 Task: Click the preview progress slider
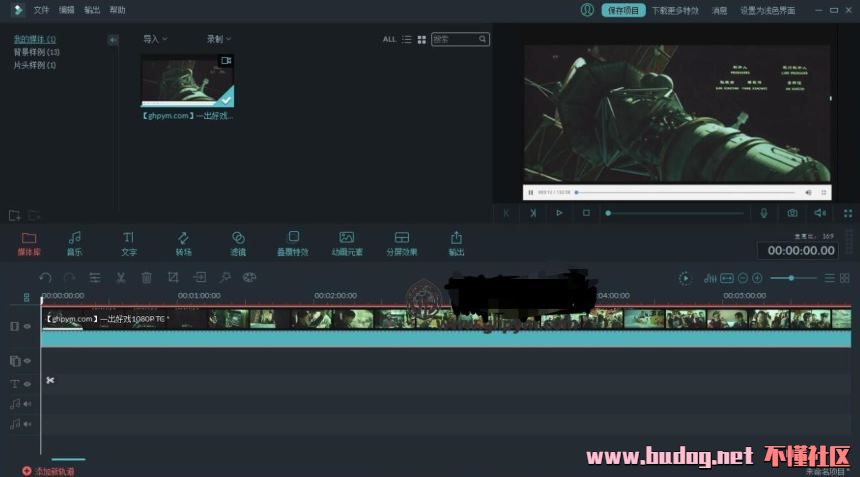click(x=675, y=213)
